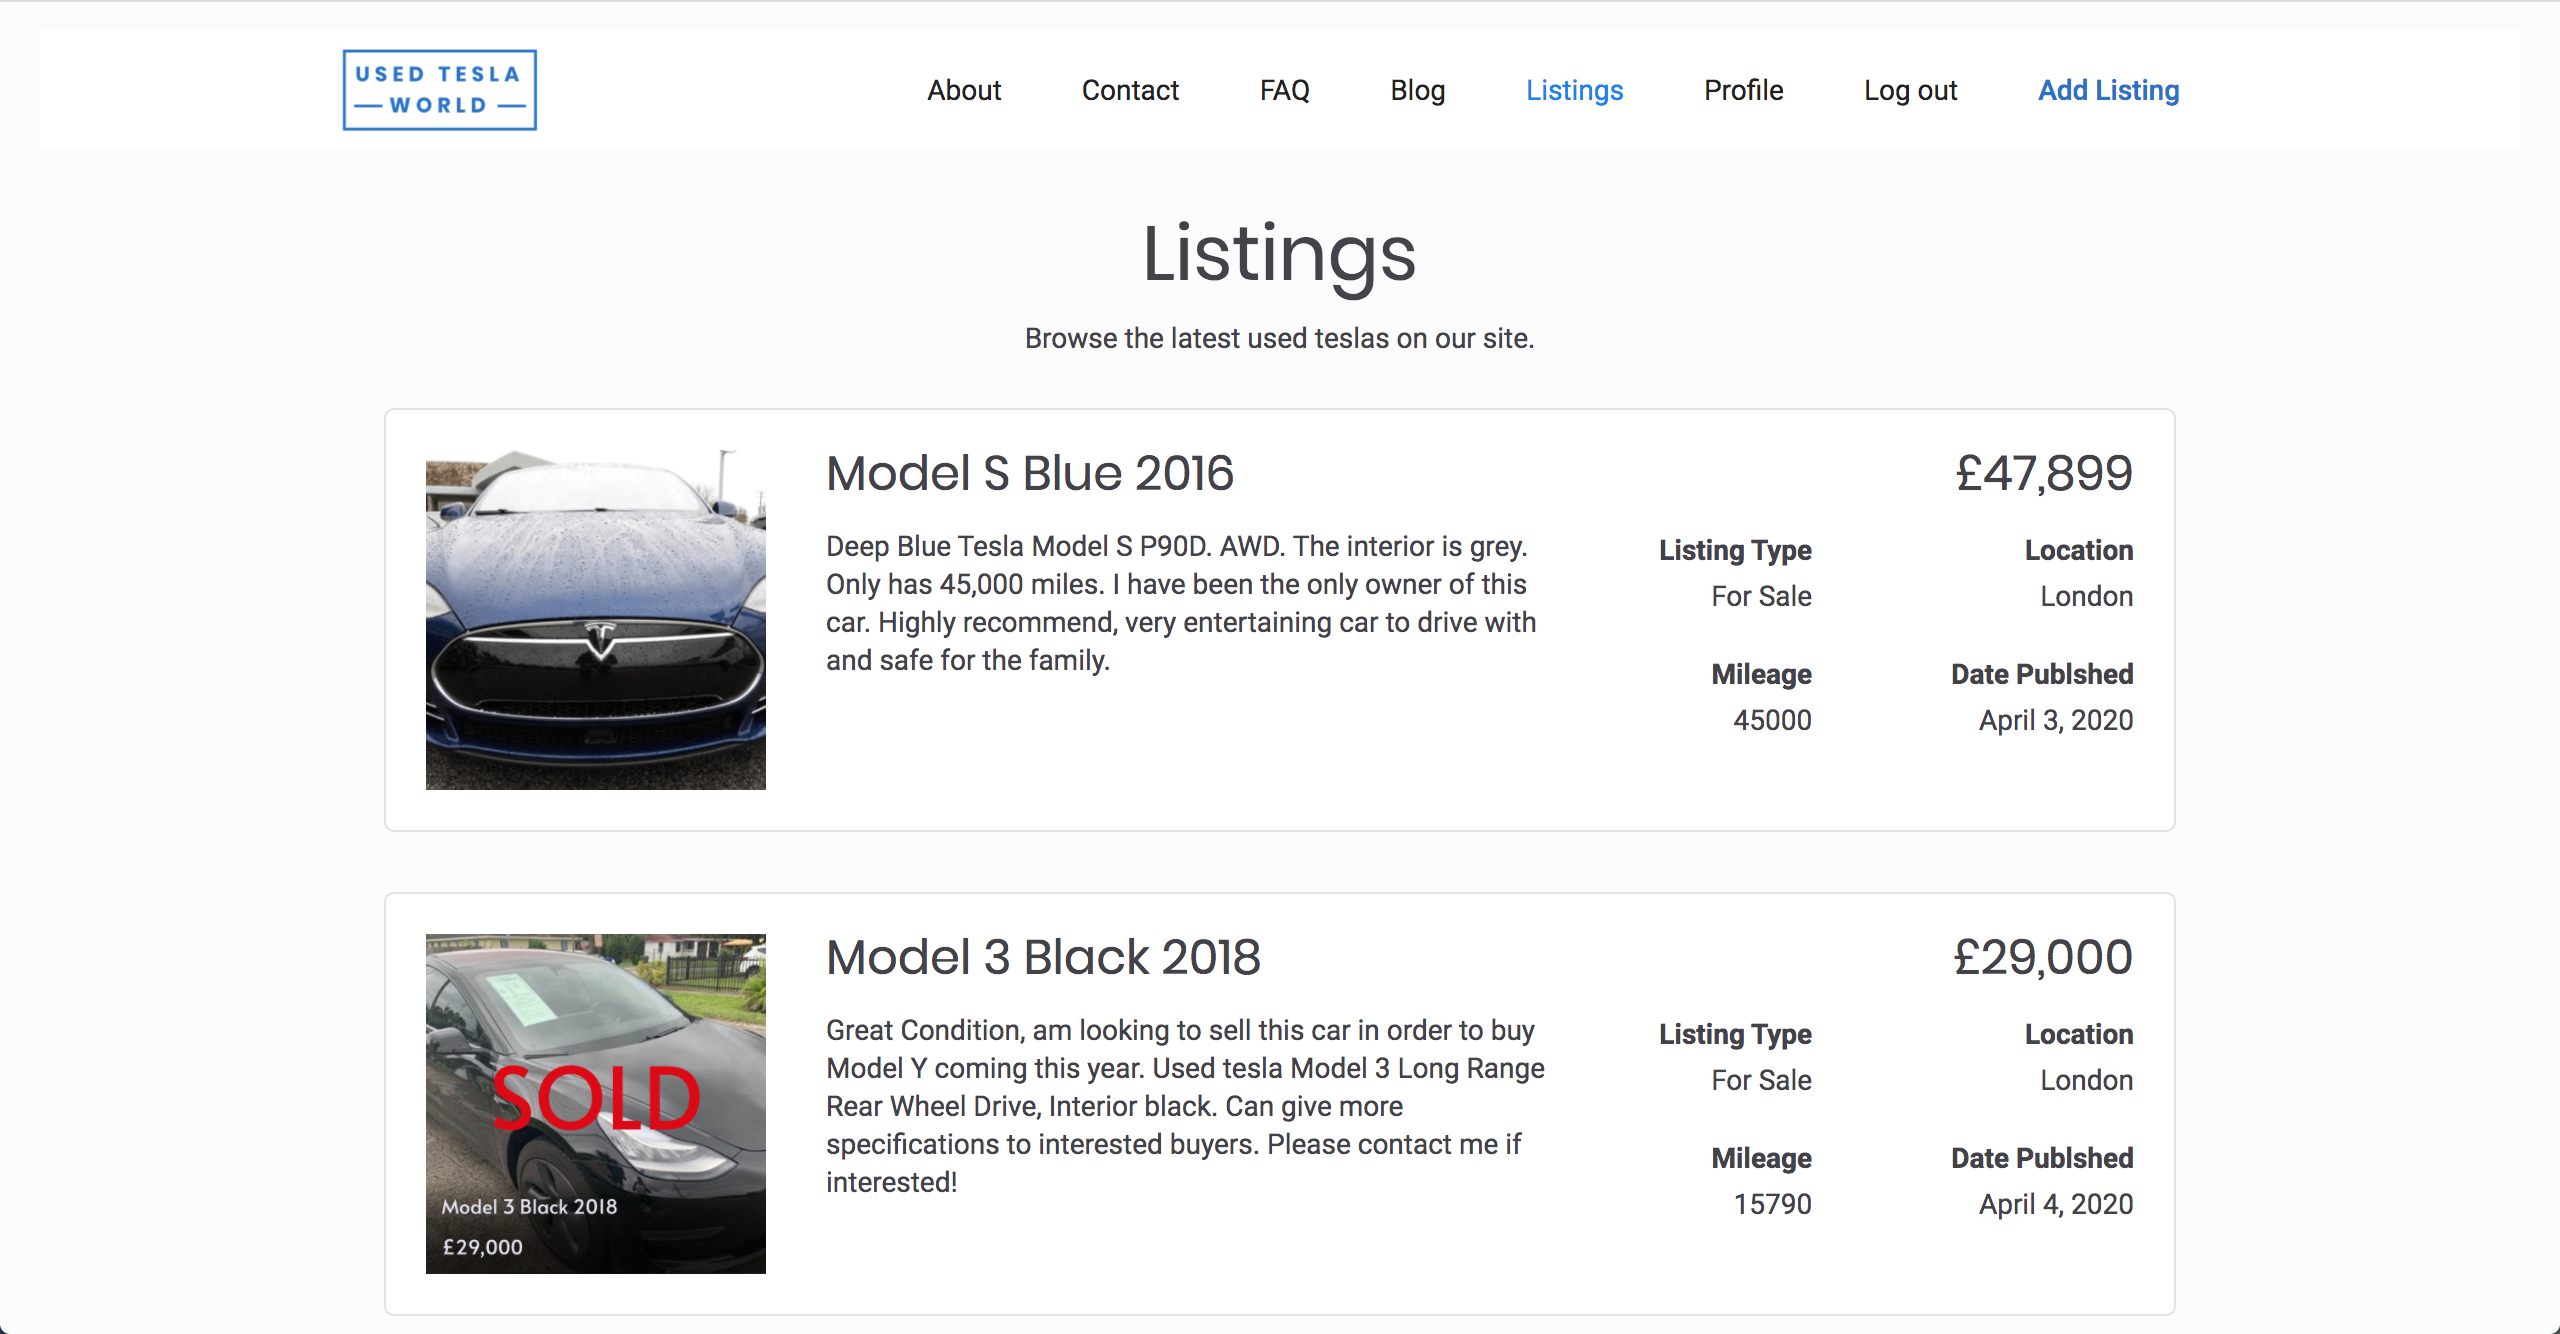Open the Contact page
The height and width of the screenshot is (1334, 2560).
click(1130, 90)
